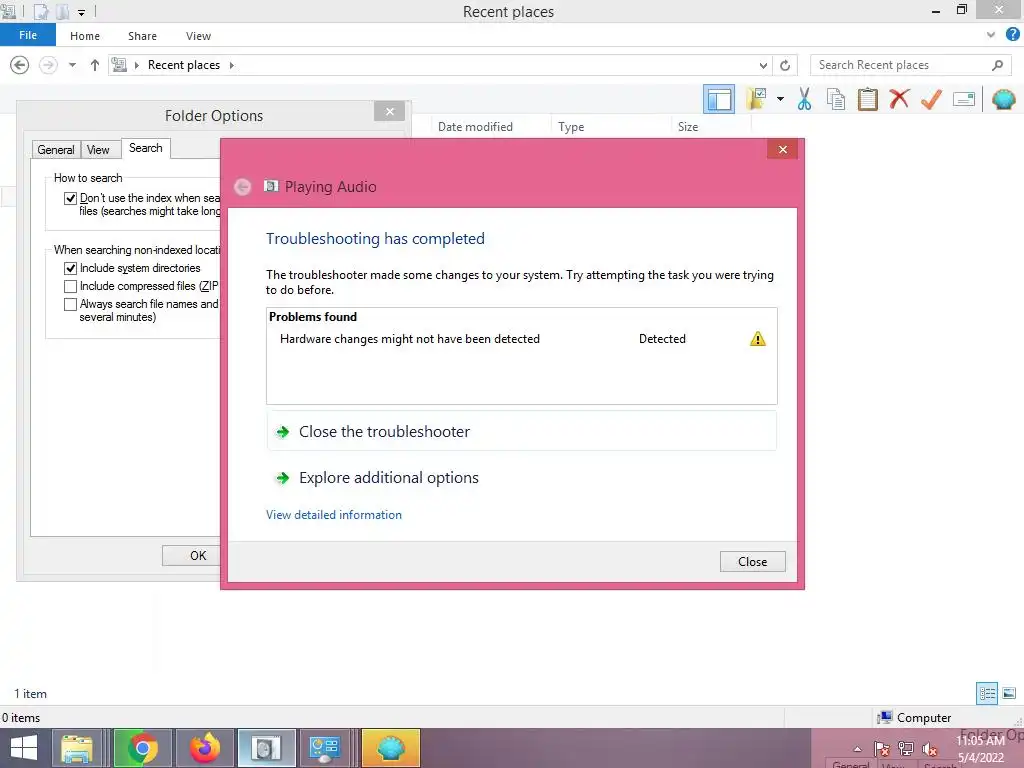Screen dimensions: 1024x768
Task: Click the Explorer forward arrow button
Action: click(x=48, y=65)
